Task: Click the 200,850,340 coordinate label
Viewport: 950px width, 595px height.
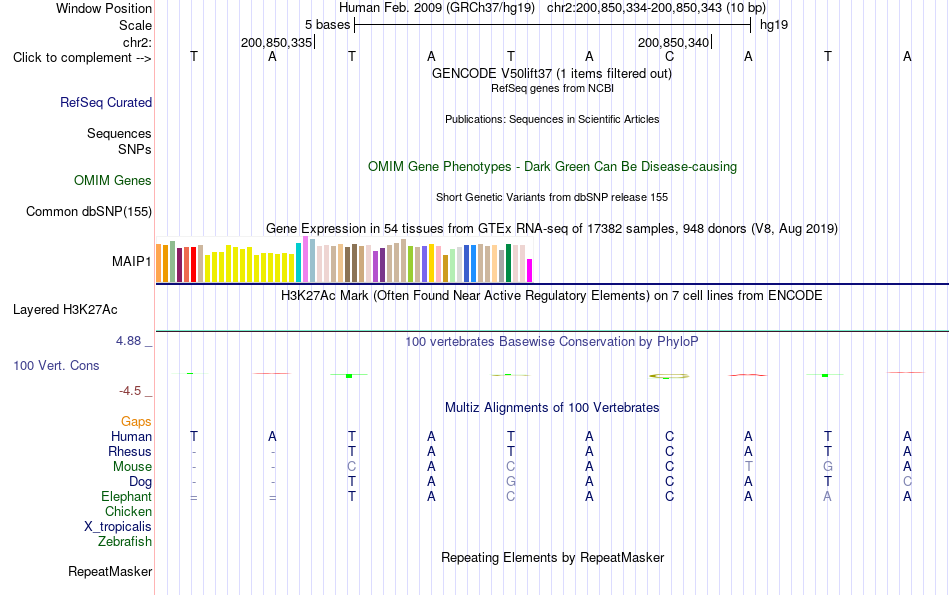Action: click(x=673, y=42)
